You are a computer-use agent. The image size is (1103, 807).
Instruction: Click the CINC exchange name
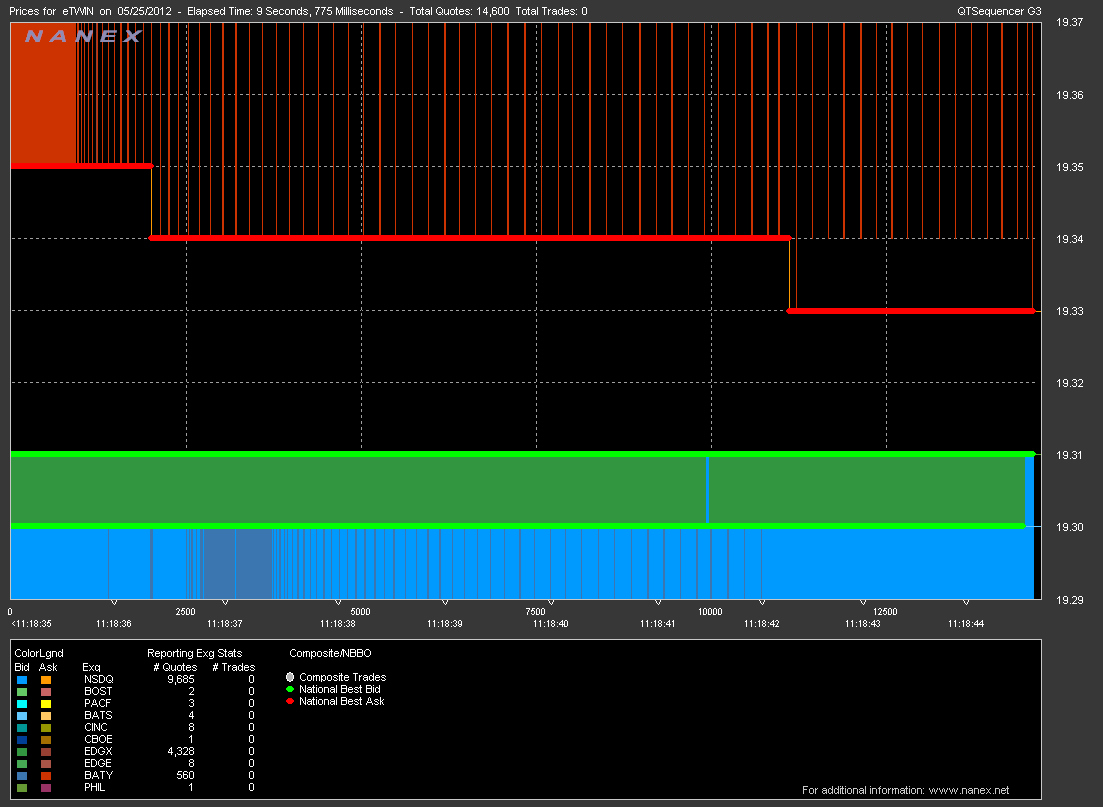[x=96, y=727]
